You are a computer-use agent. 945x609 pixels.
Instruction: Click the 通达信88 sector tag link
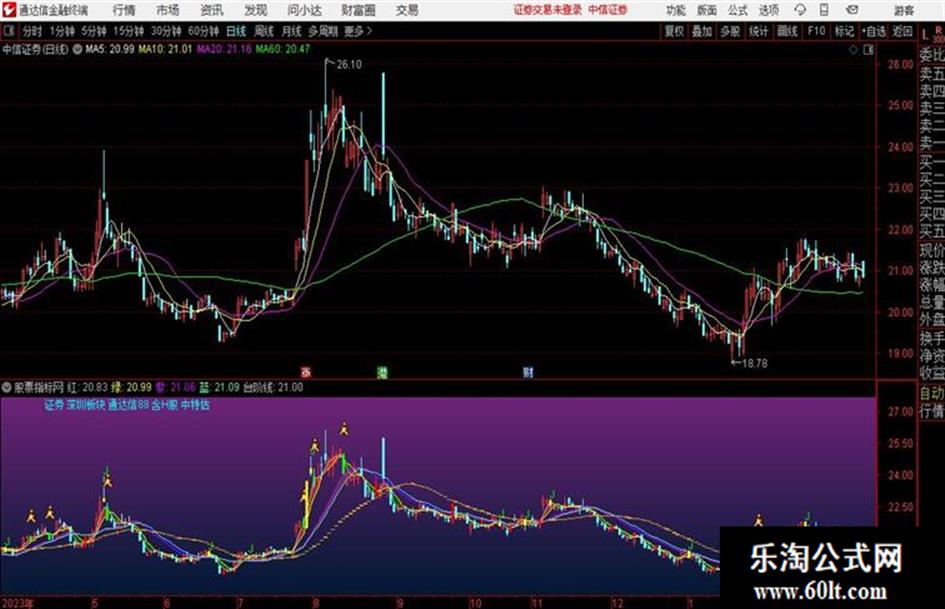(128, 405)
